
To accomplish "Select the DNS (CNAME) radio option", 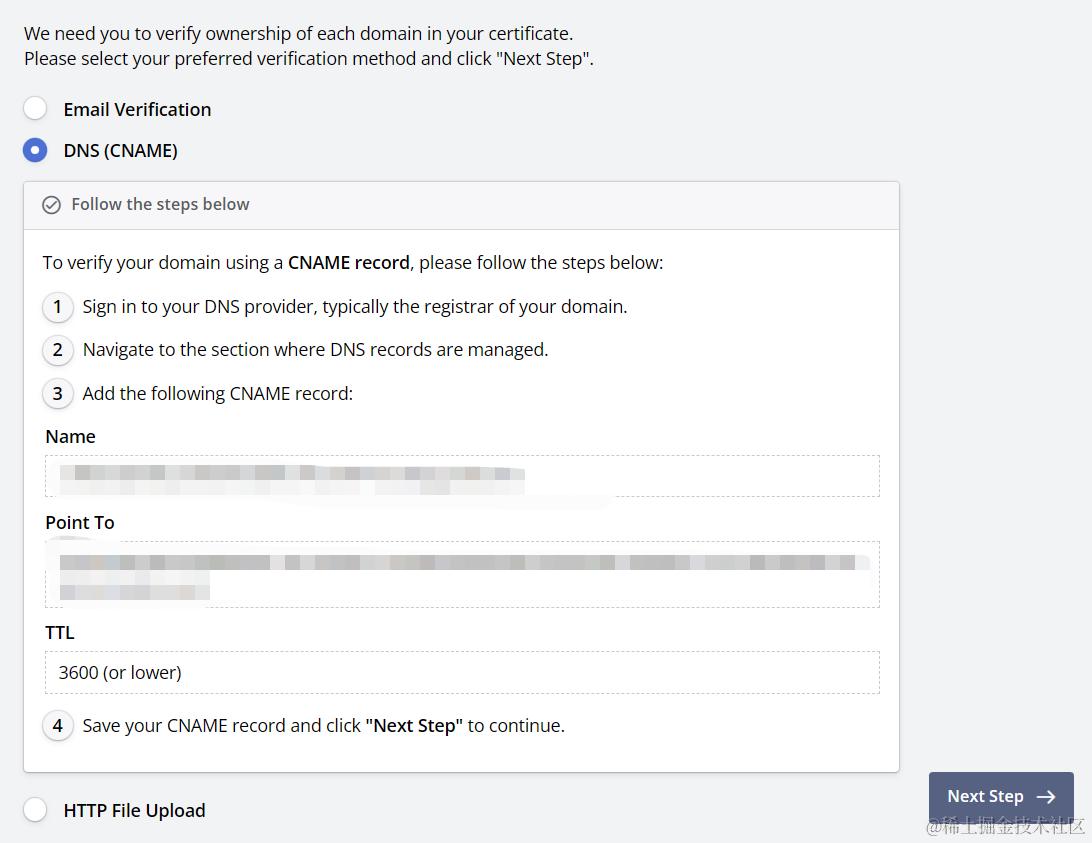I will 35,150.
